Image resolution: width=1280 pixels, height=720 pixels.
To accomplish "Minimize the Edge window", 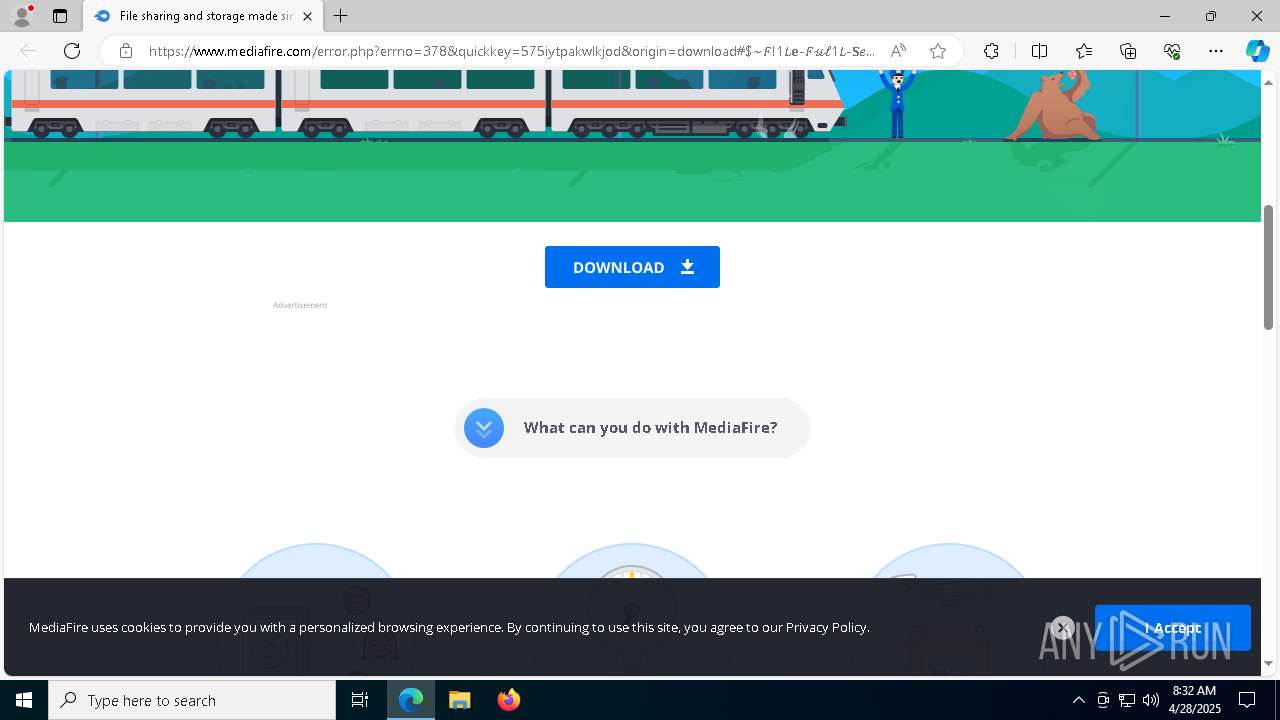I will [x=1164, y=16].
